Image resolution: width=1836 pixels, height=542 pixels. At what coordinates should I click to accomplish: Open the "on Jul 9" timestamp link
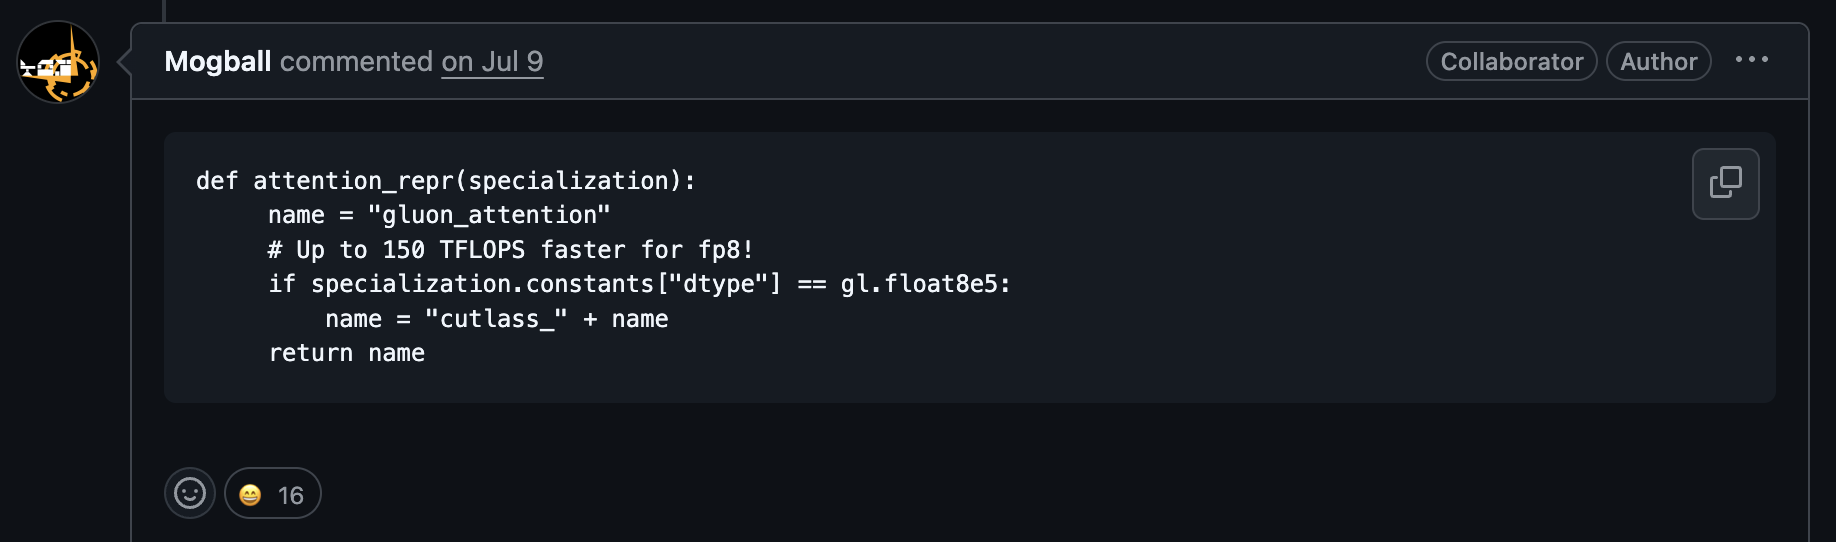point(492,62)
